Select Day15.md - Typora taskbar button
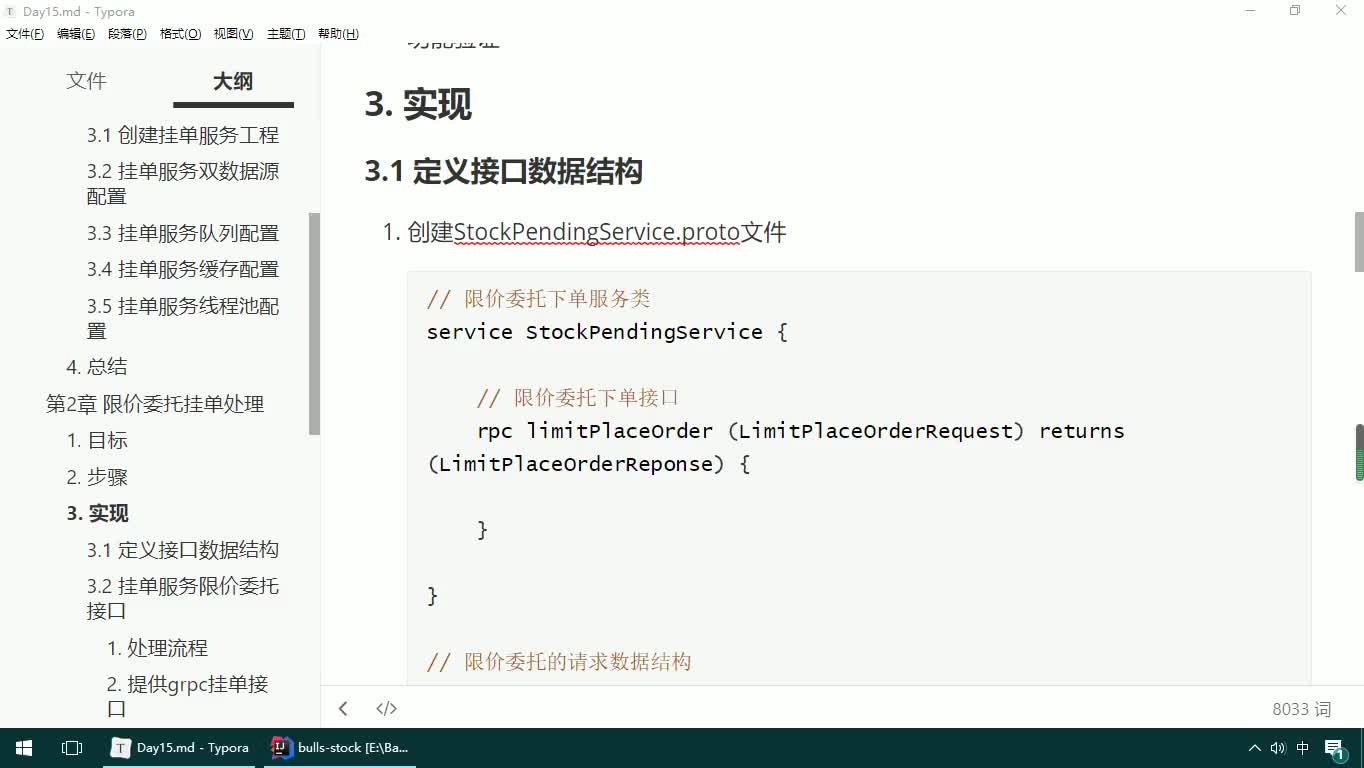 tap(181, 748)
